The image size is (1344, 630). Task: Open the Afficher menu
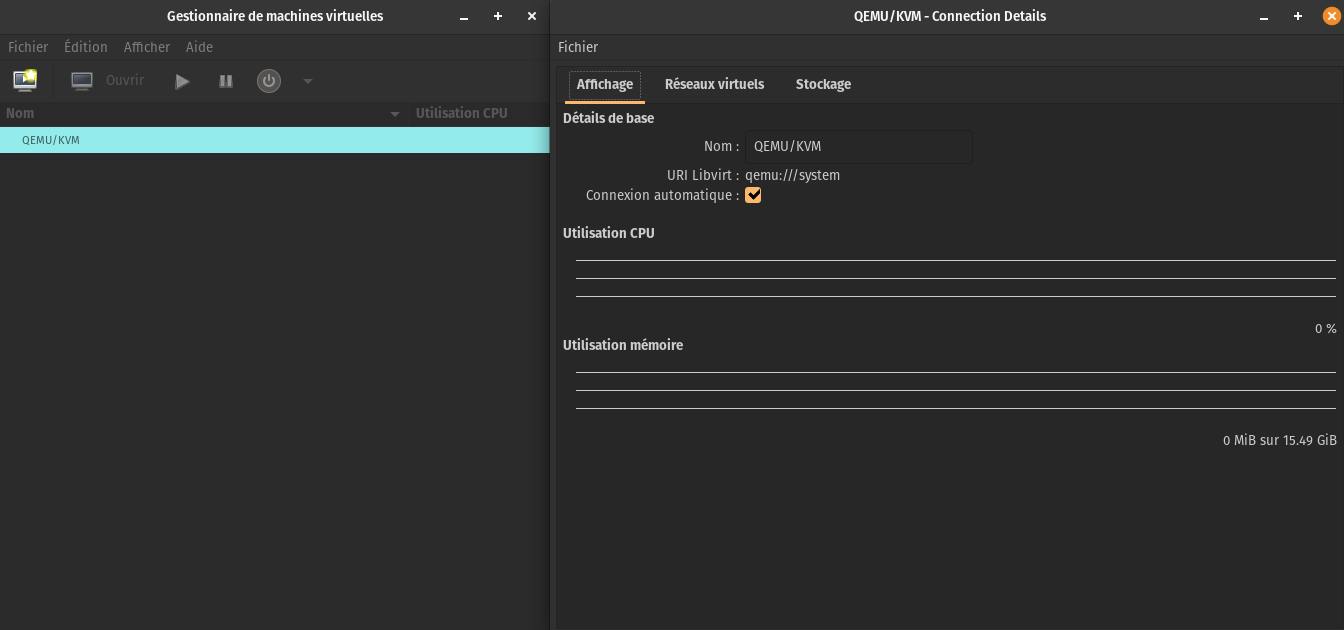pyautogui.click(x=147, y=47)
